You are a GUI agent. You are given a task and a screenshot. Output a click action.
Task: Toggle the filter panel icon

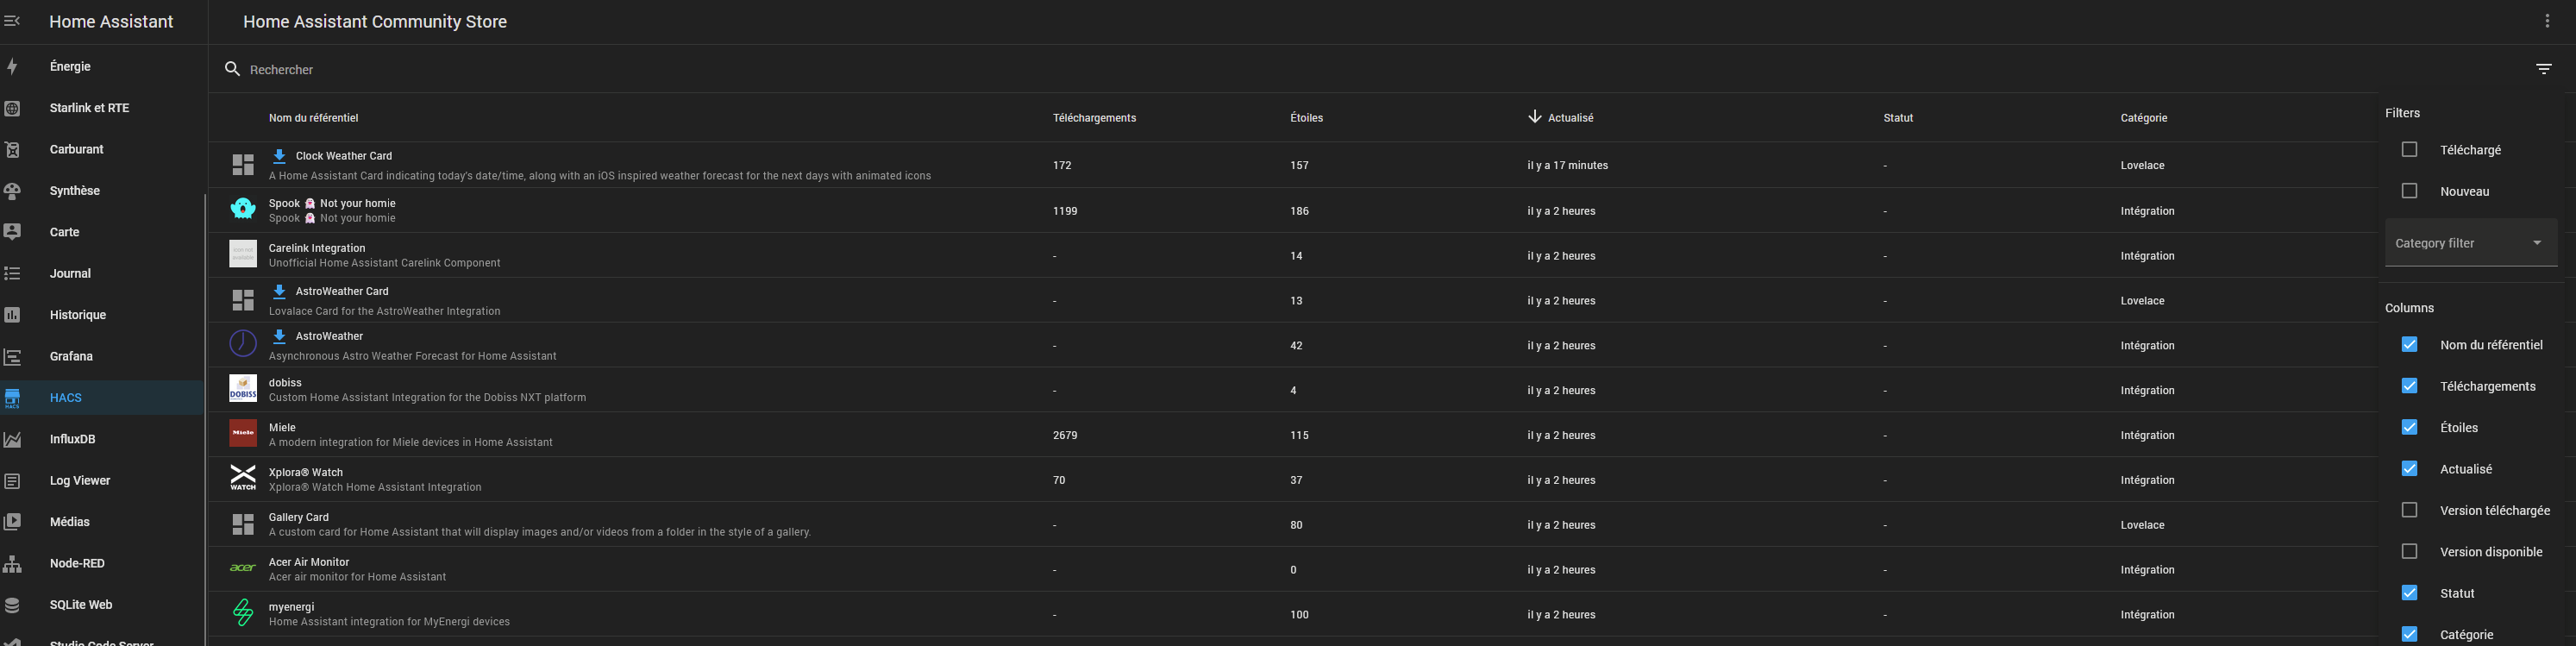pos(2543,69)
